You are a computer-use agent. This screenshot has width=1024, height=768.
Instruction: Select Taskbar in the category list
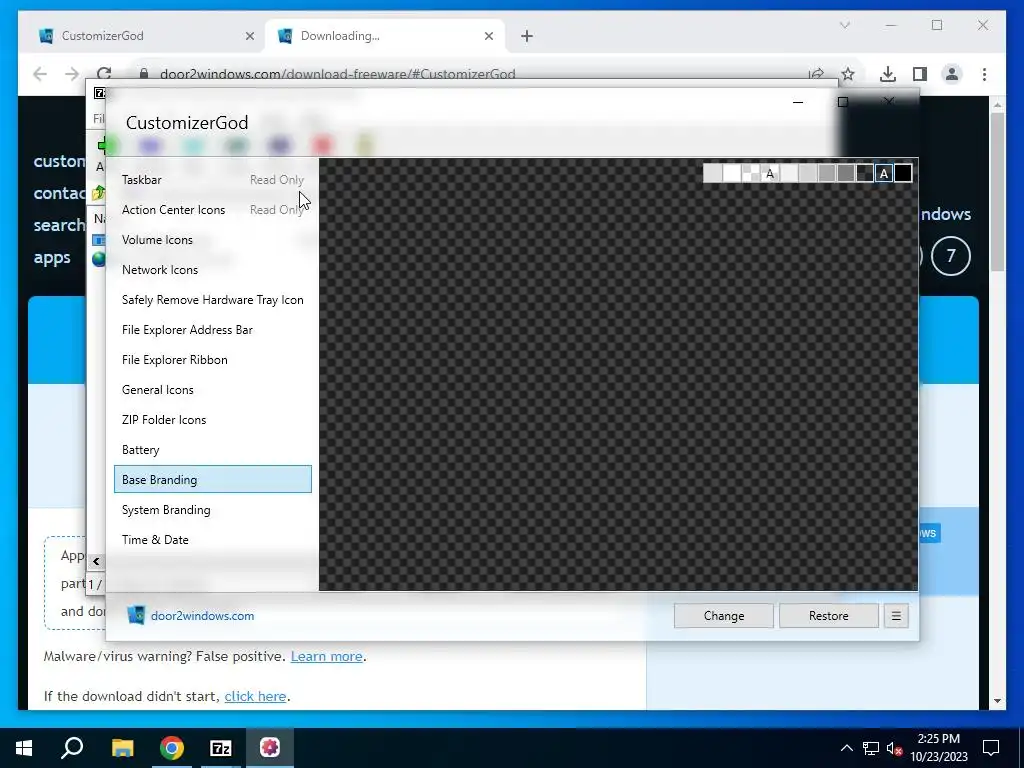point(213,180)
